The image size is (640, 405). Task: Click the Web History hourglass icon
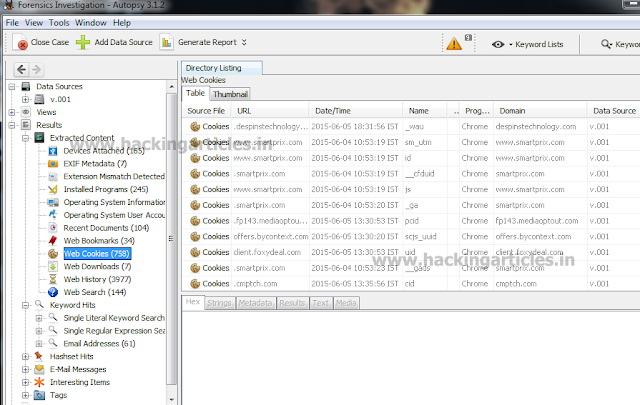pyautogui.click(x=53, y=279)
